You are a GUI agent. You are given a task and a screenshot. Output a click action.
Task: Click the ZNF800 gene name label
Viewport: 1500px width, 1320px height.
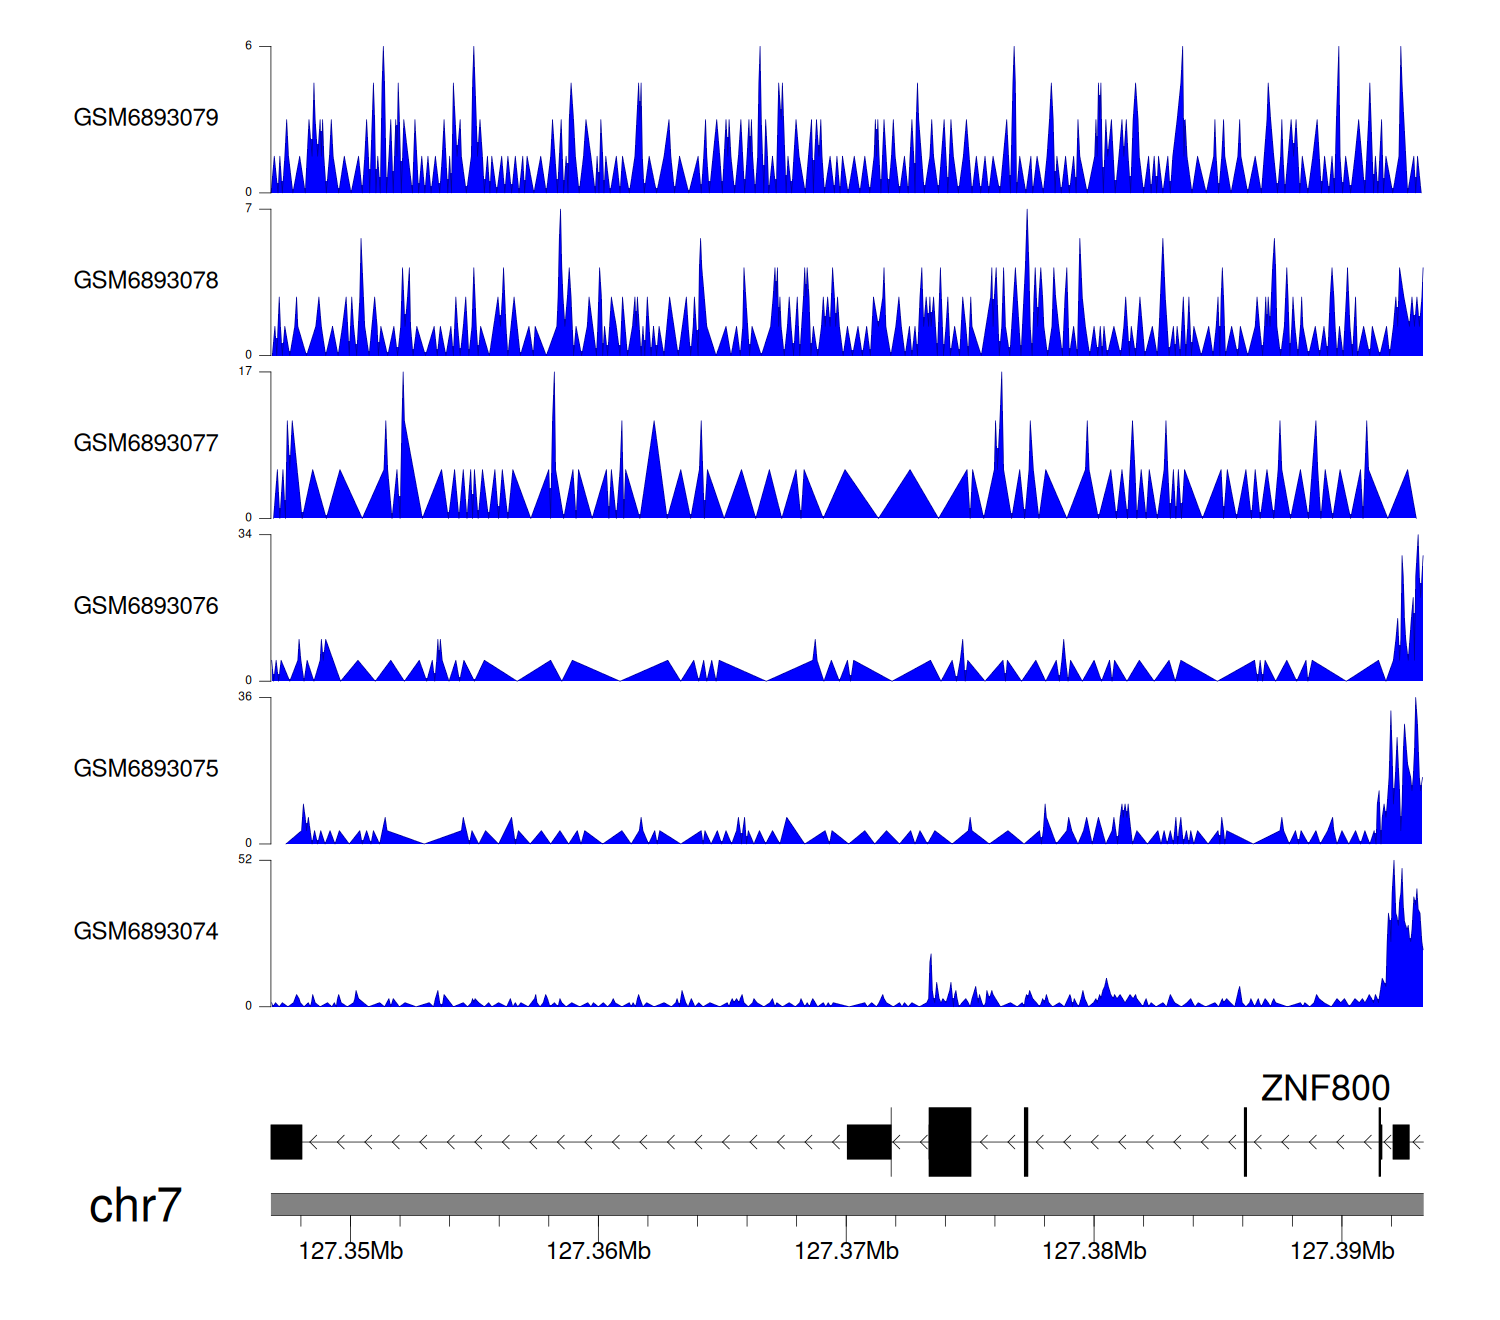1325,1088
